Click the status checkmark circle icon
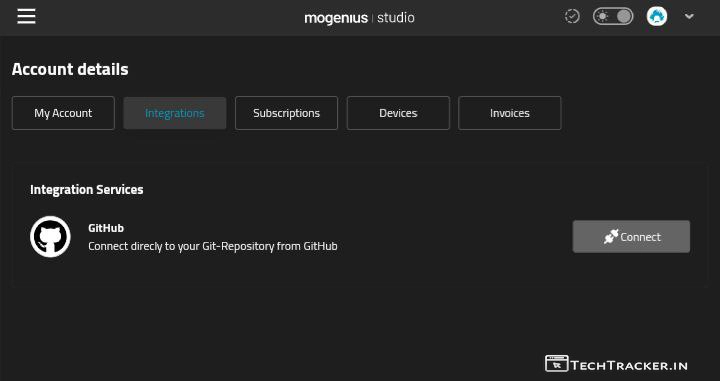 click(x=572, y=17)
